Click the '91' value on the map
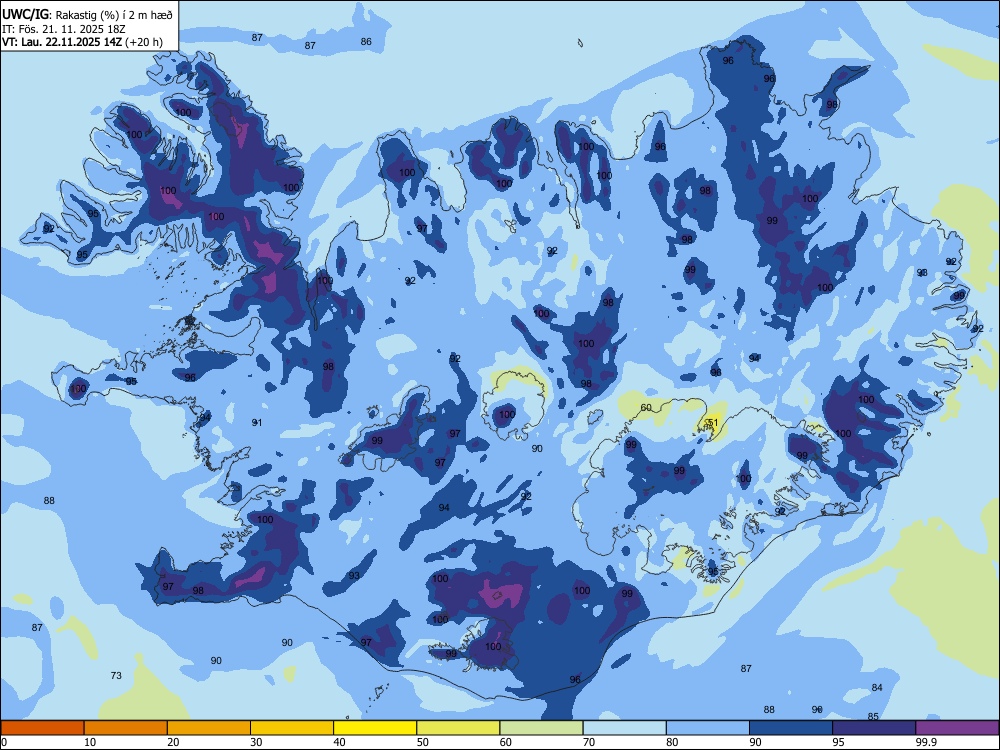The width and height of the screenshot is (1000, 750). pos(257,422)
